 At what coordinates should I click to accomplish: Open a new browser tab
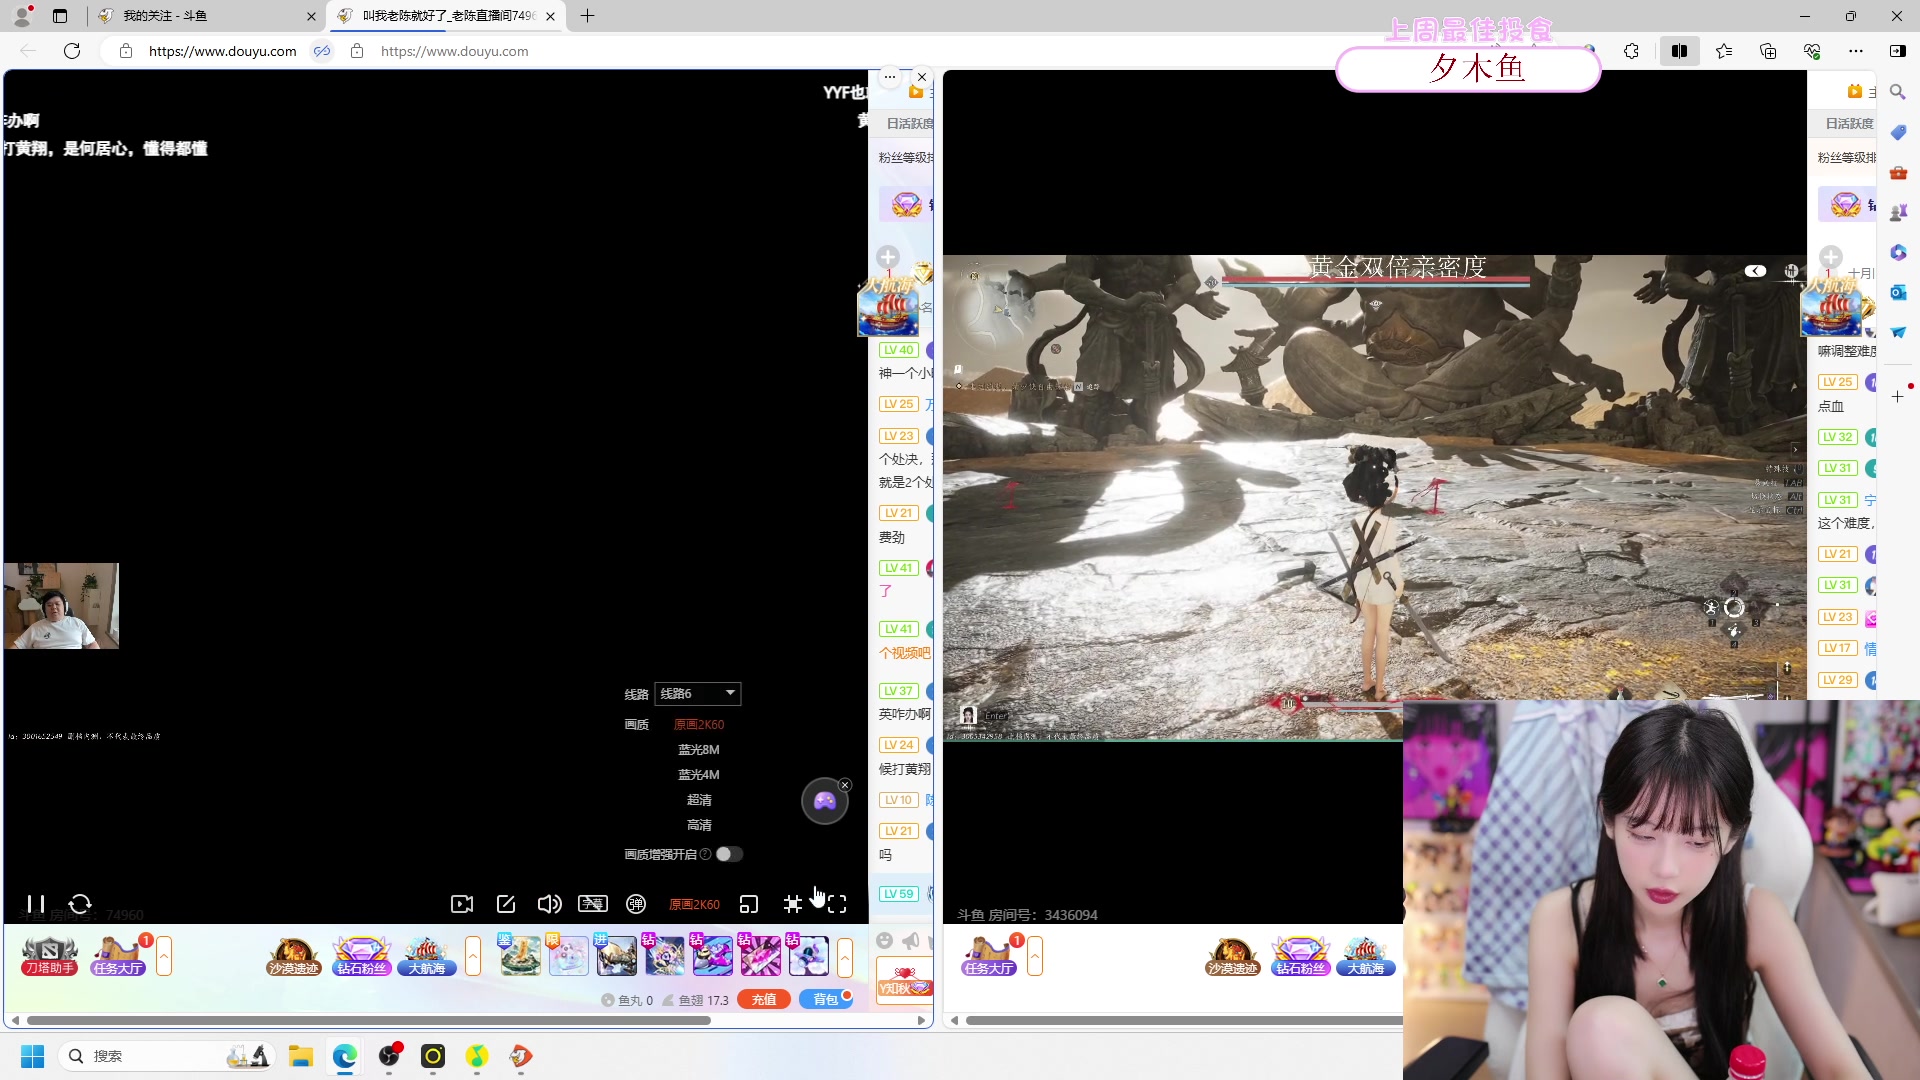tap(588, 16)
